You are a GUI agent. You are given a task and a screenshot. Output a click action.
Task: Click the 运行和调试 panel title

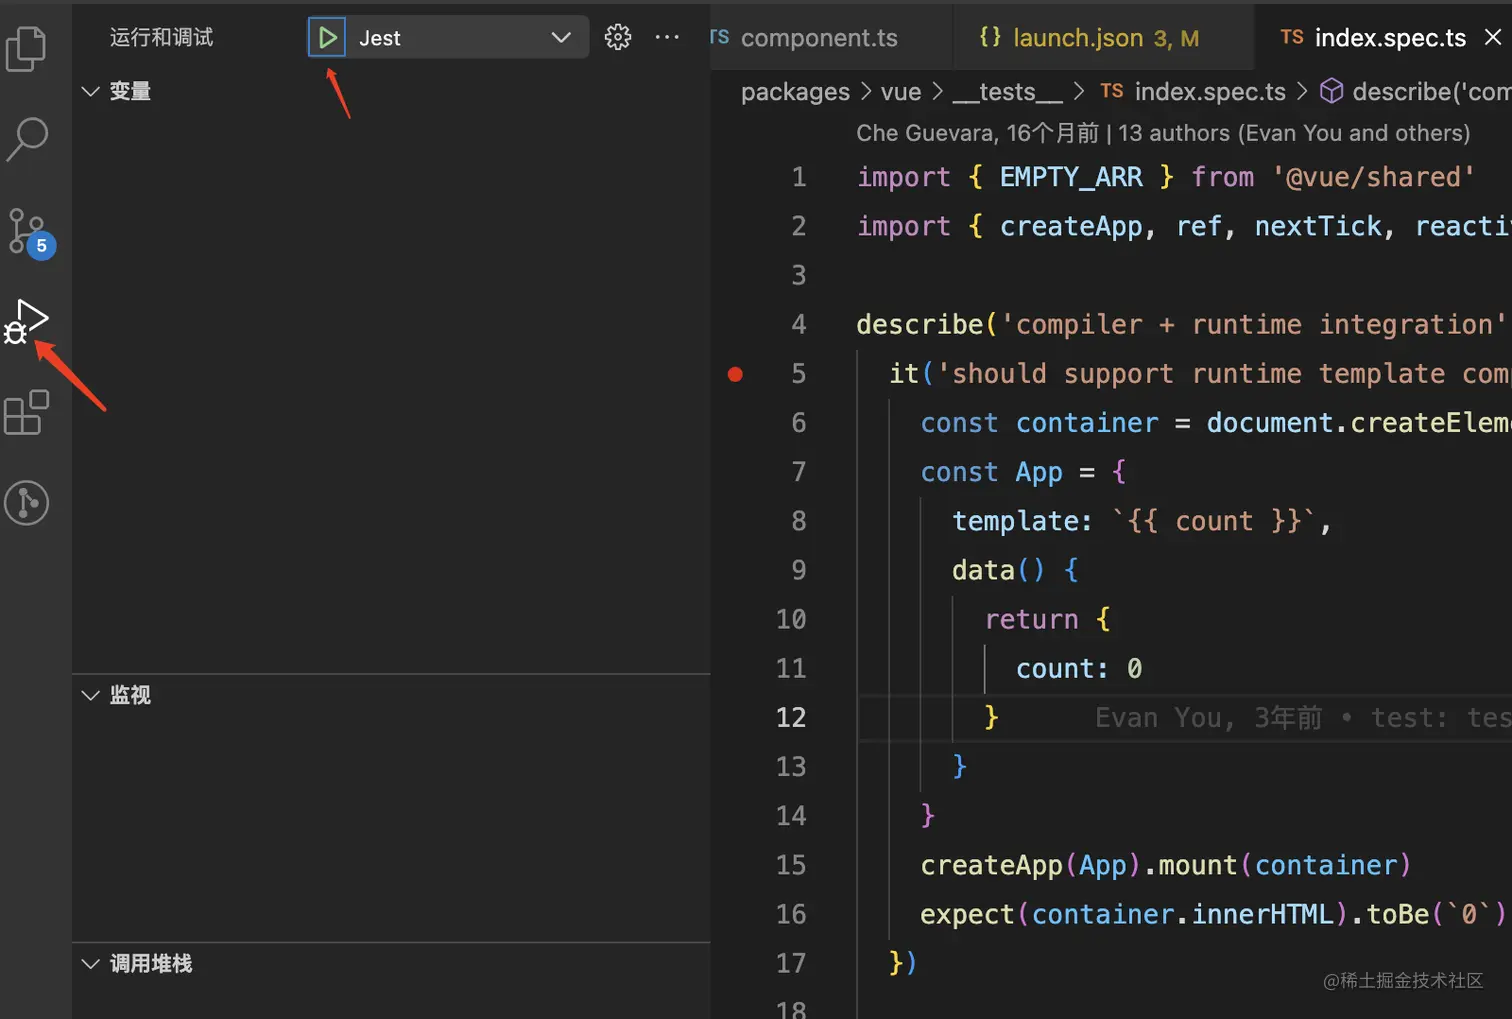pos(161,38)
